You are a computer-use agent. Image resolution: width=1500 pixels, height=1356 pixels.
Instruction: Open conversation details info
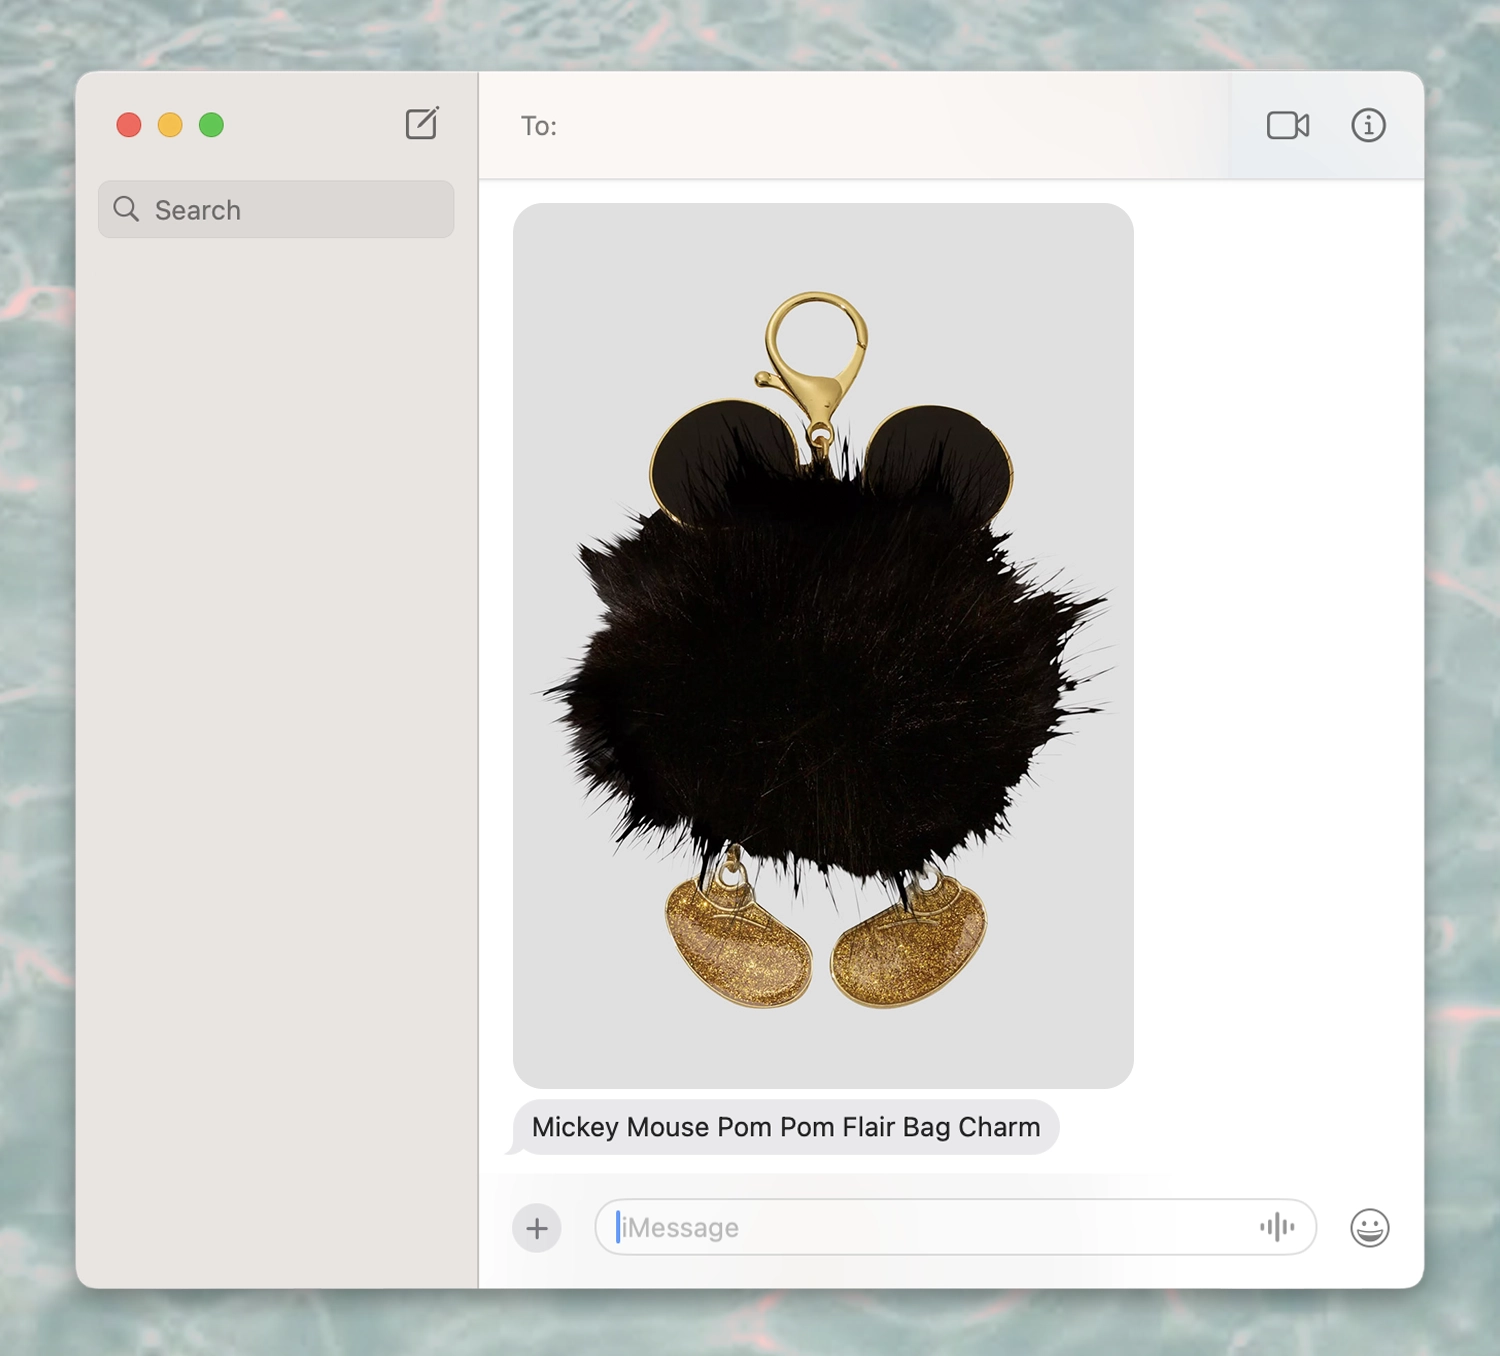tap(1368, 125)
